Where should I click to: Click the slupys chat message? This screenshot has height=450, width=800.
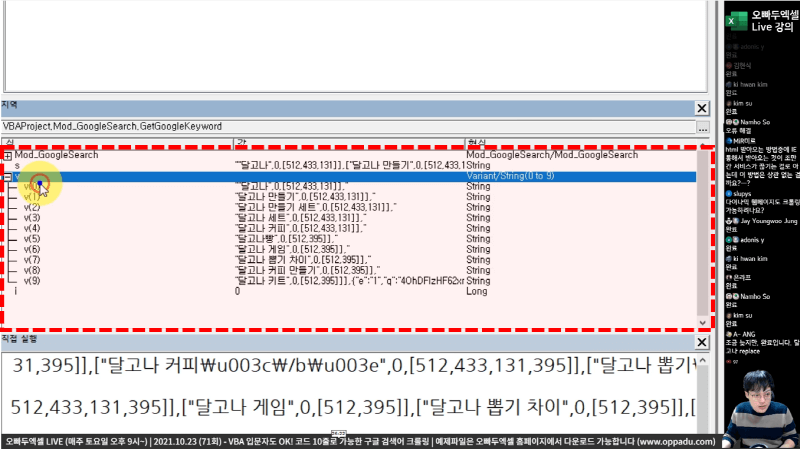click(762, 202)
